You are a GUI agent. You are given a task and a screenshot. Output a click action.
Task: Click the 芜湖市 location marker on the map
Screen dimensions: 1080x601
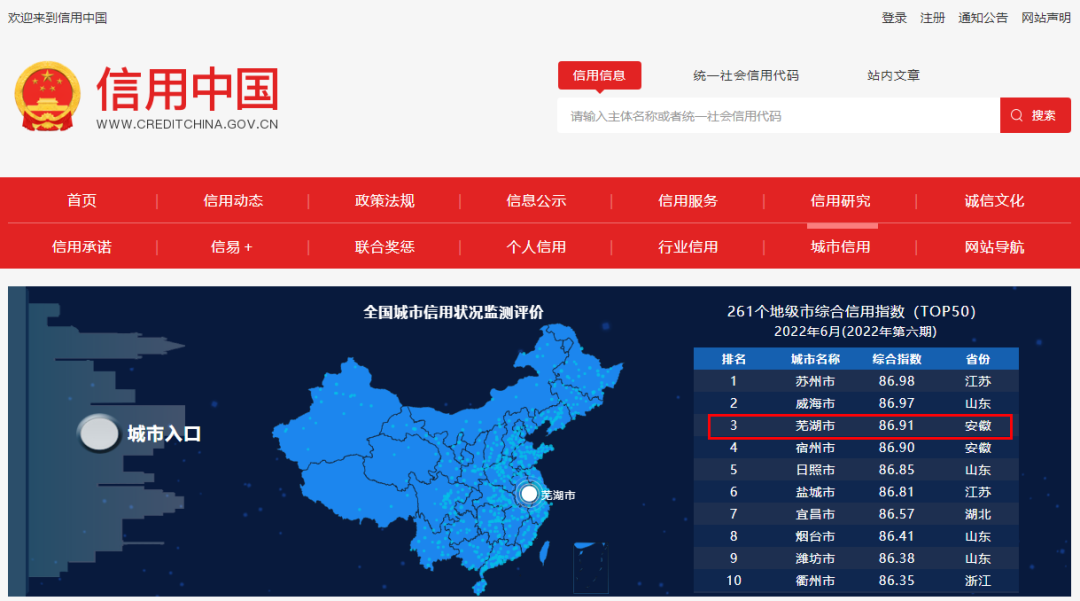(530, 492)
